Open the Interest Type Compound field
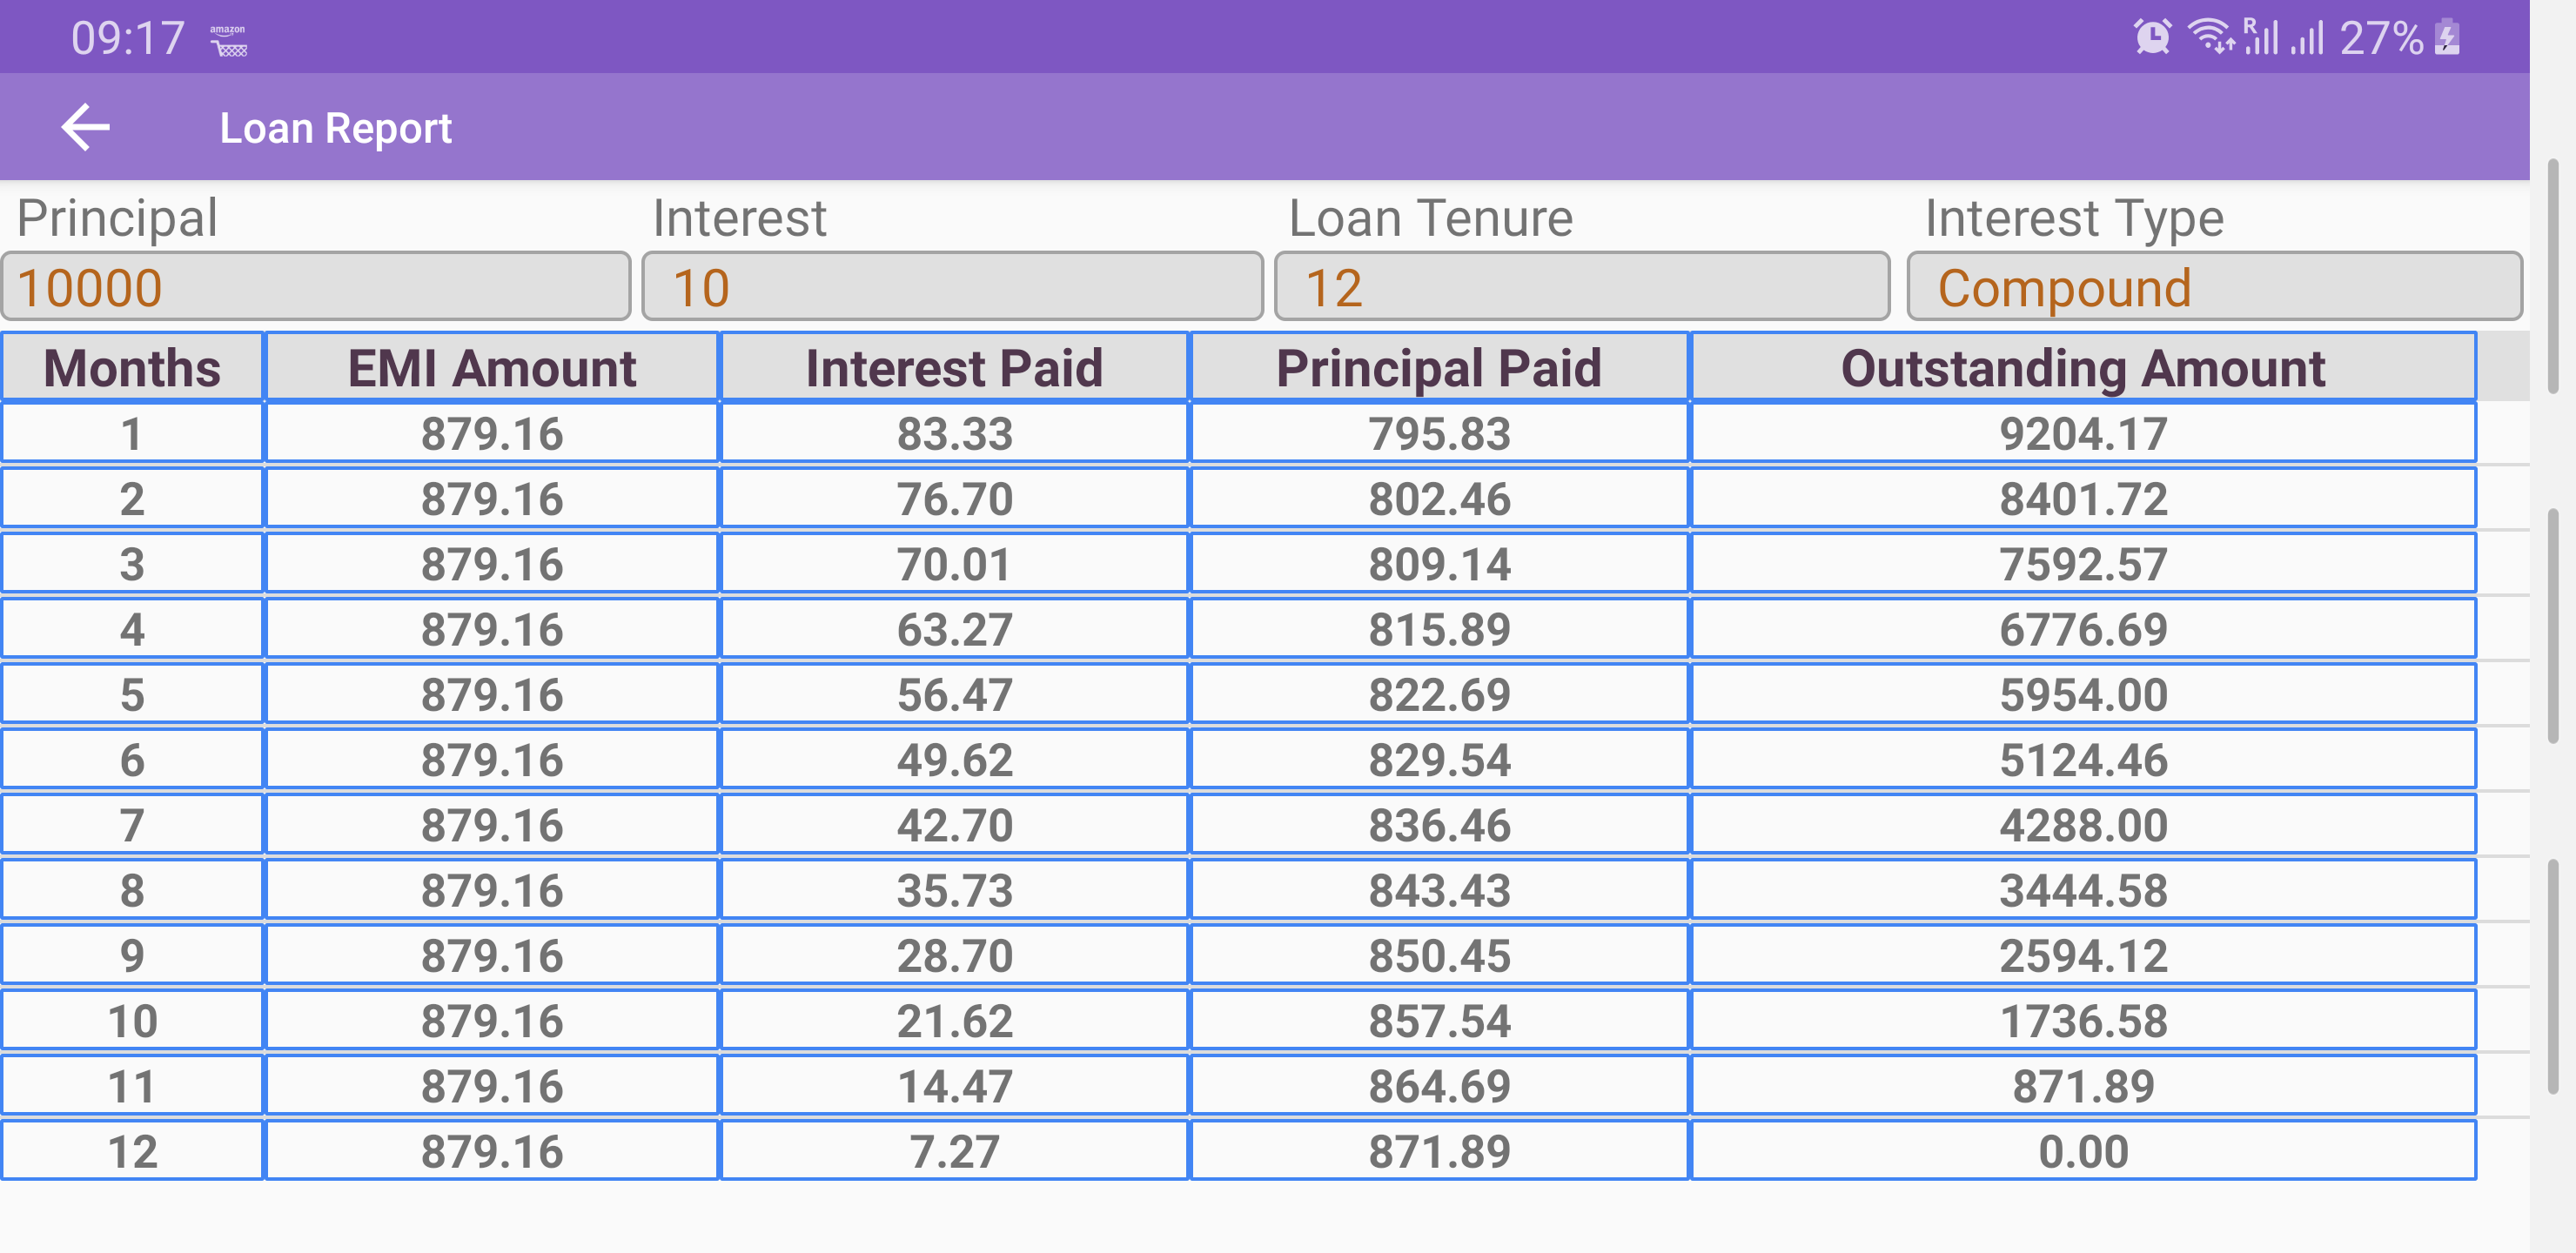This screenshot has height=1253, width=2576. tap(2214, 287)
